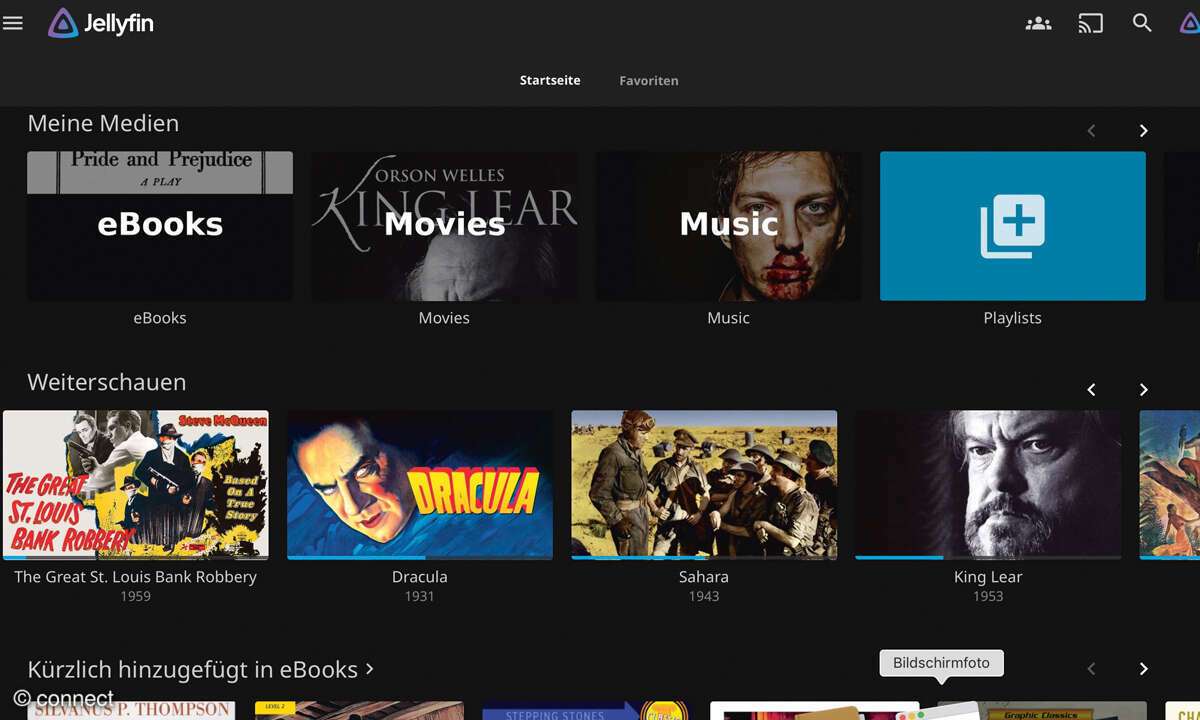The height and width of the screenshot is (720, 1200).
Task: Click the Movies label under the card
Action: pos(444,318)
